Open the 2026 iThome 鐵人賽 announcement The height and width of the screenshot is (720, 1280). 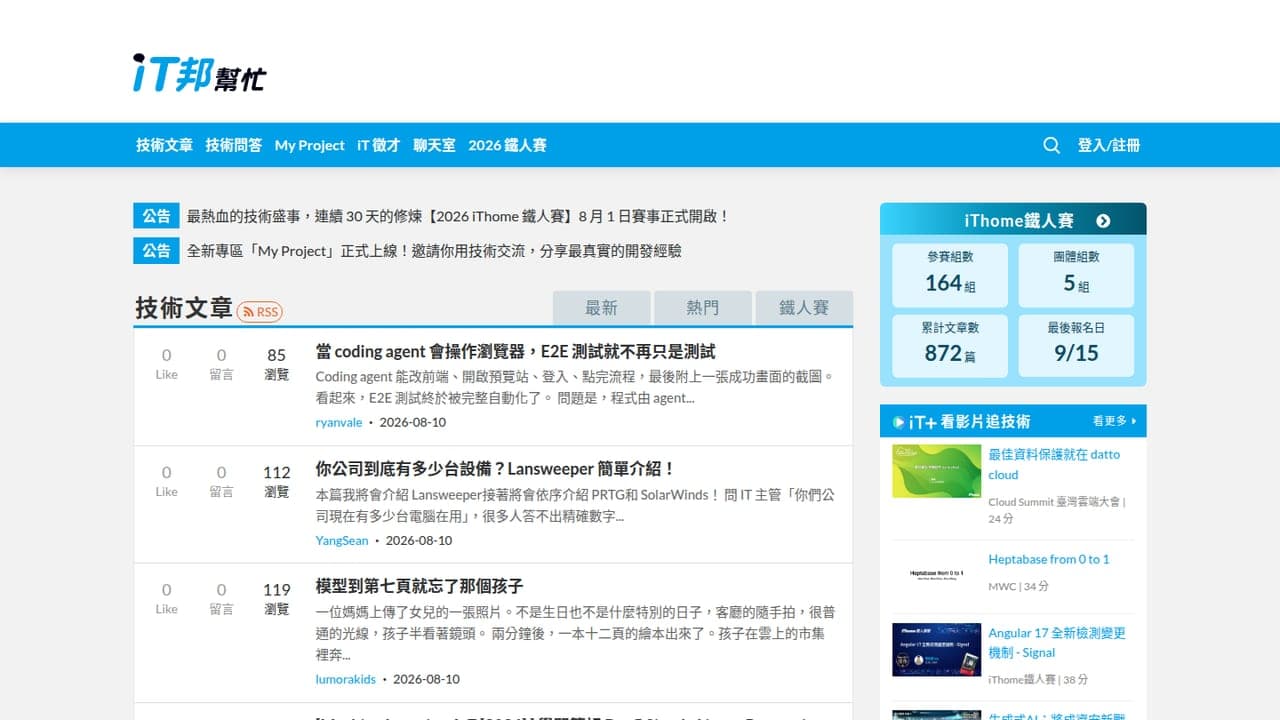(x=458, y=216)
